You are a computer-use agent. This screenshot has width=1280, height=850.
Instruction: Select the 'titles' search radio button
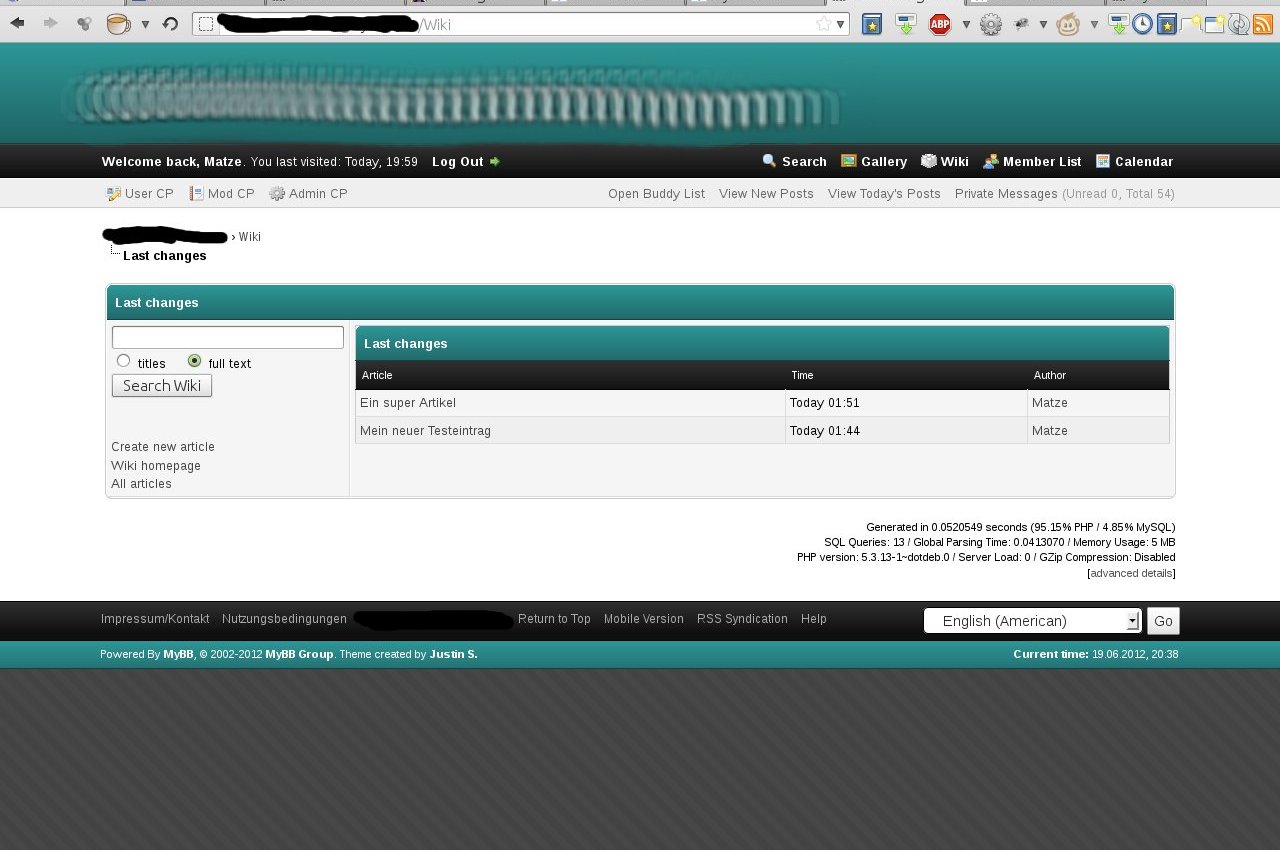tap(124, 361)
